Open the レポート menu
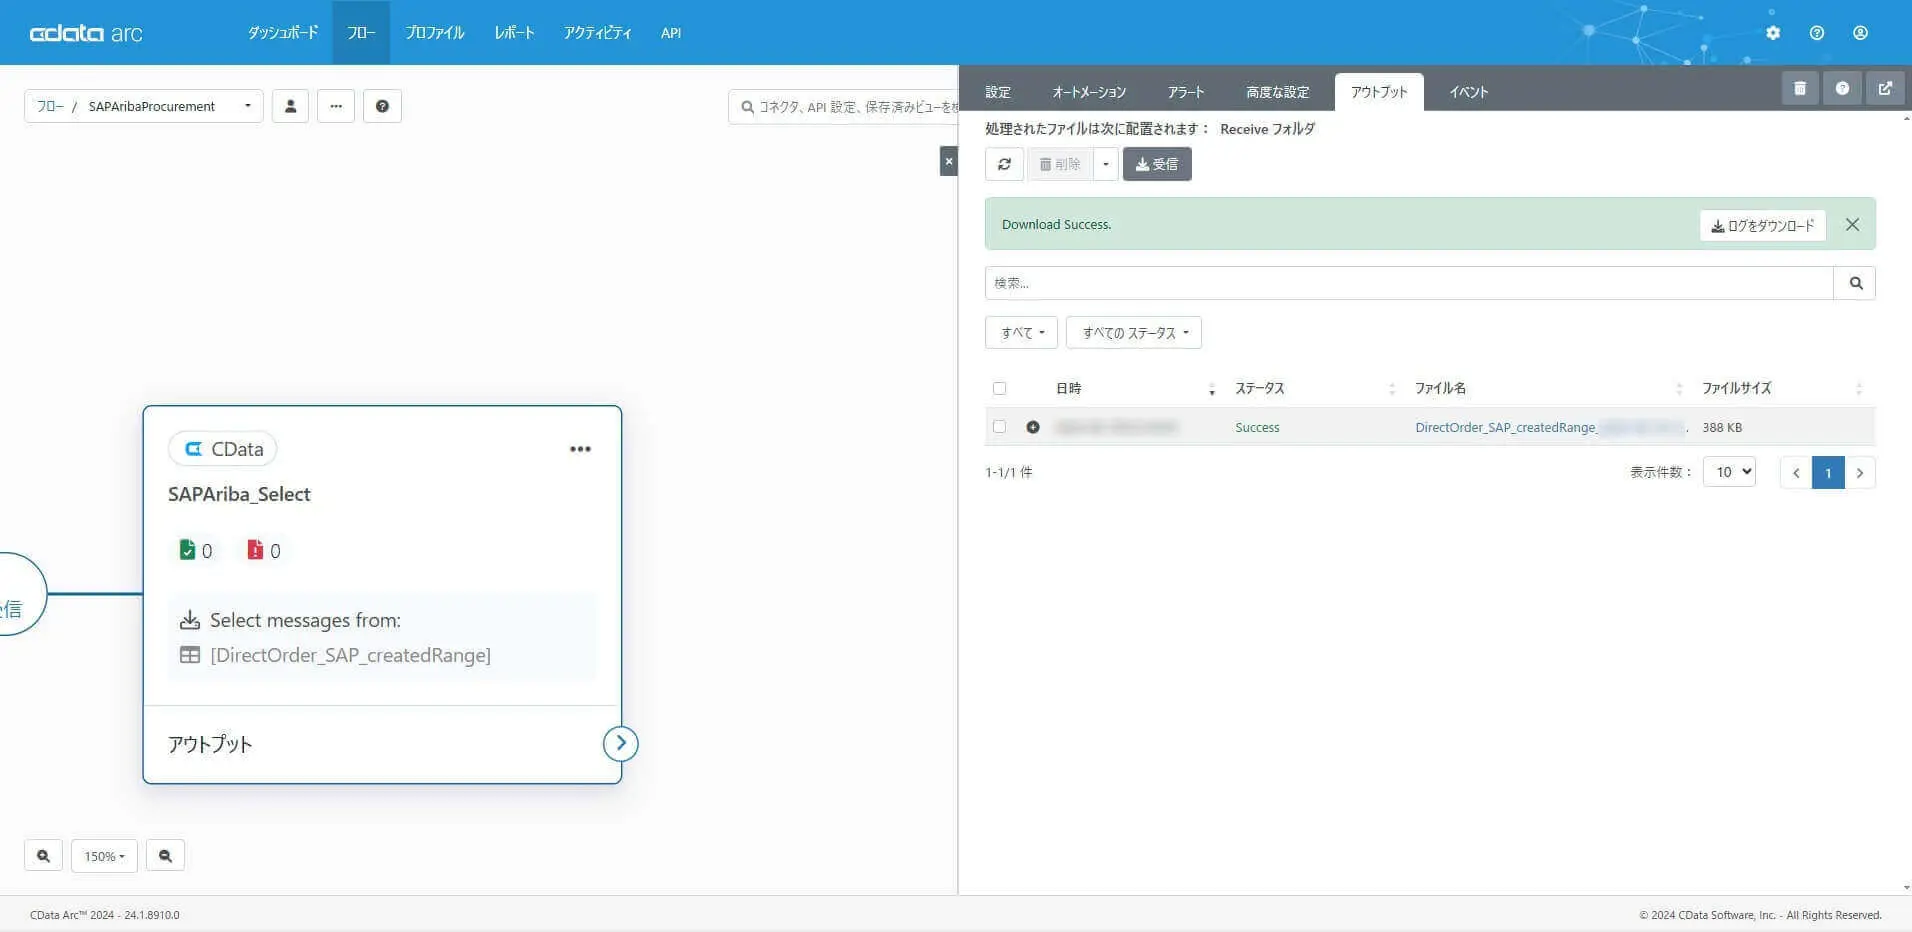The height and width of the screenshot is (932, 1912). pos(514,33)
